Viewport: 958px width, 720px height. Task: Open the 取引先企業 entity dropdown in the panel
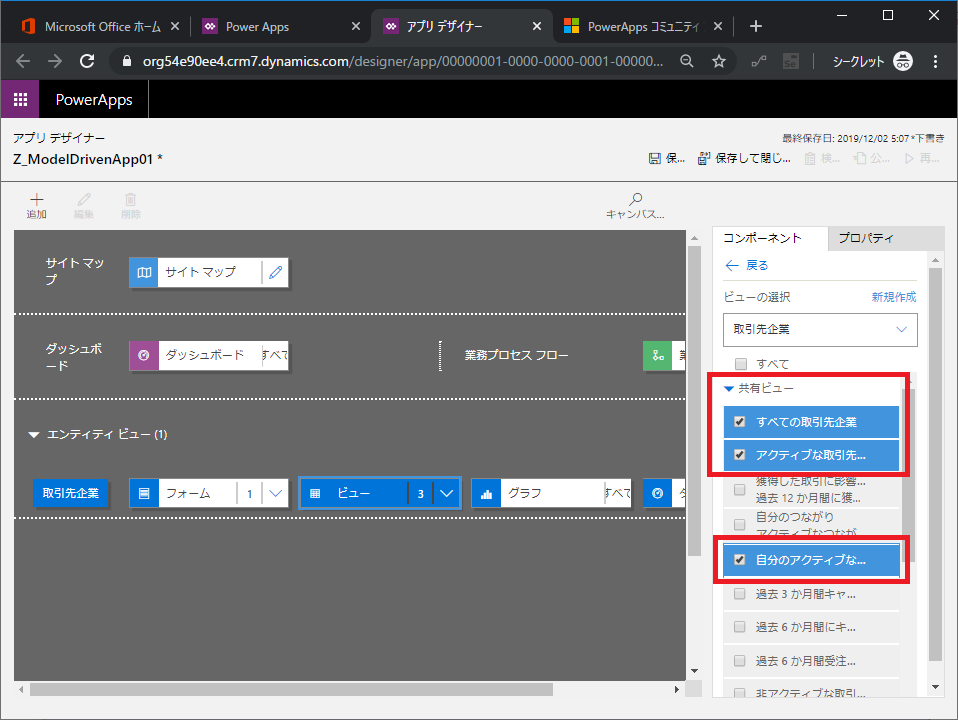[820, 329]
